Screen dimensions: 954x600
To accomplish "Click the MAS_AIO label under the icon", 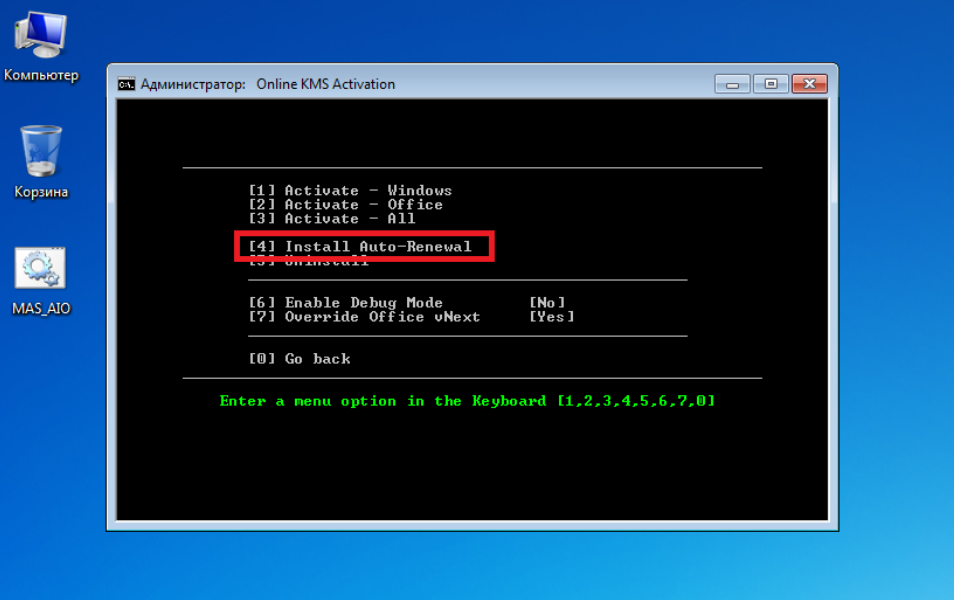I will [41, 309].
